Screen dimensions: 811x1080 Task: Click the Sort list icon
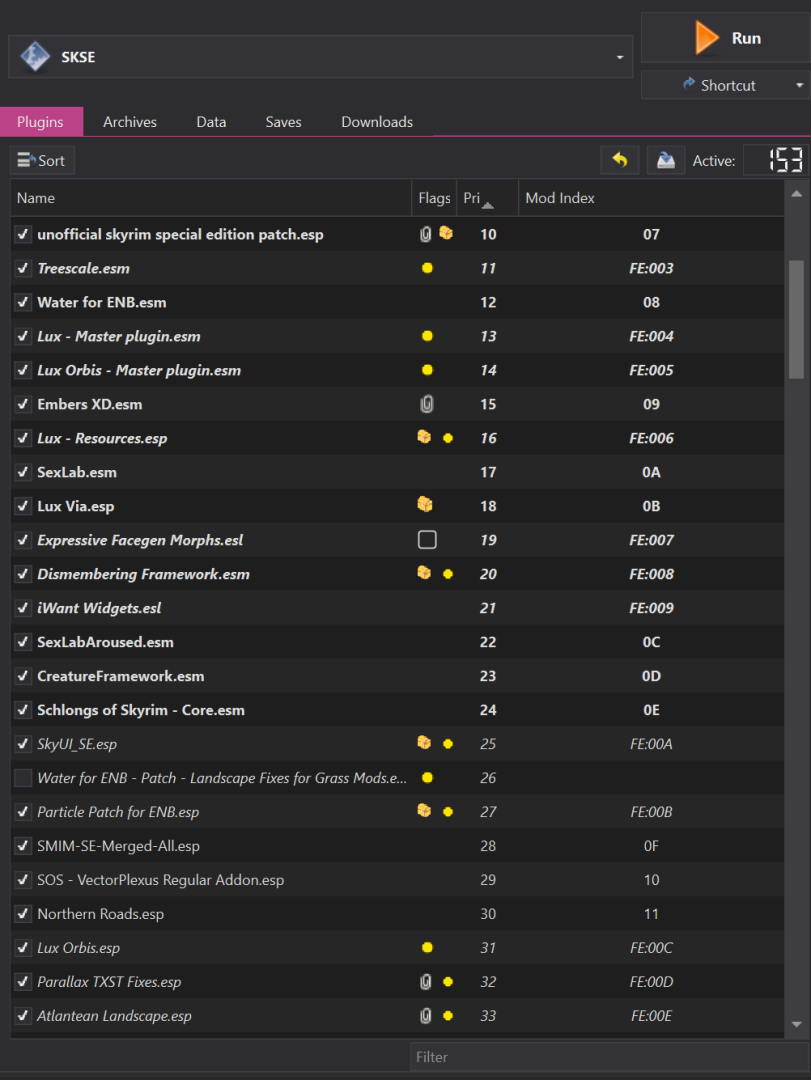click(26, 160)
